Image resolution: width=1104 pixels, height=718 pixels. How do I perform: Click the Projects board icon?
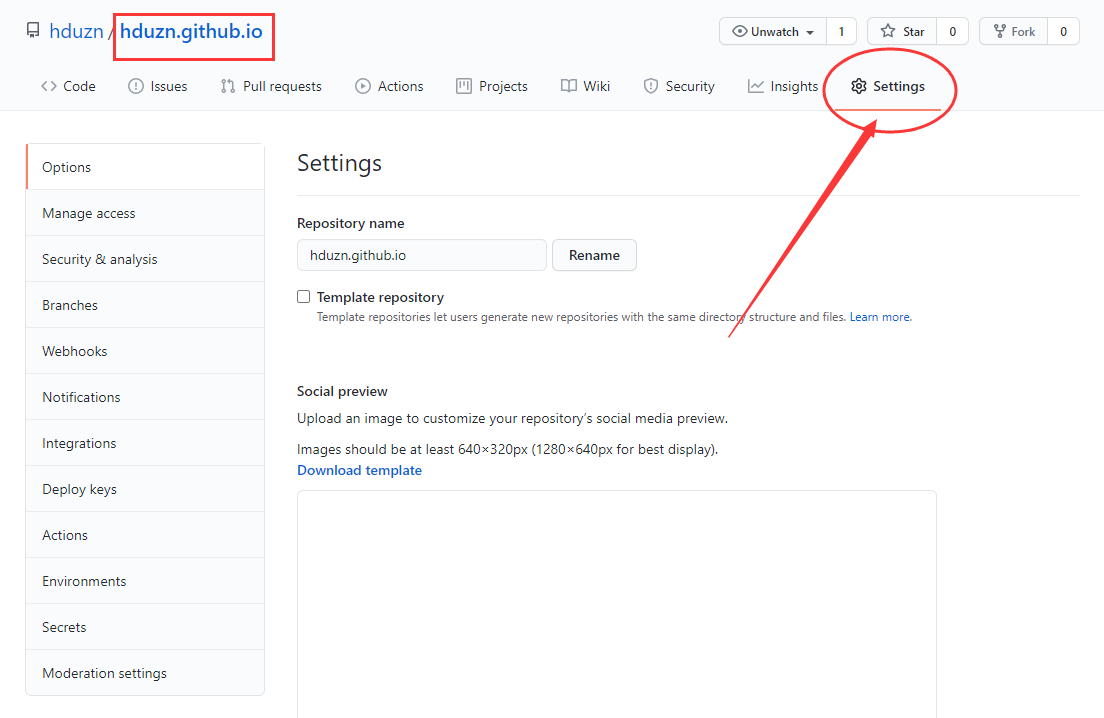pos(464,86)
